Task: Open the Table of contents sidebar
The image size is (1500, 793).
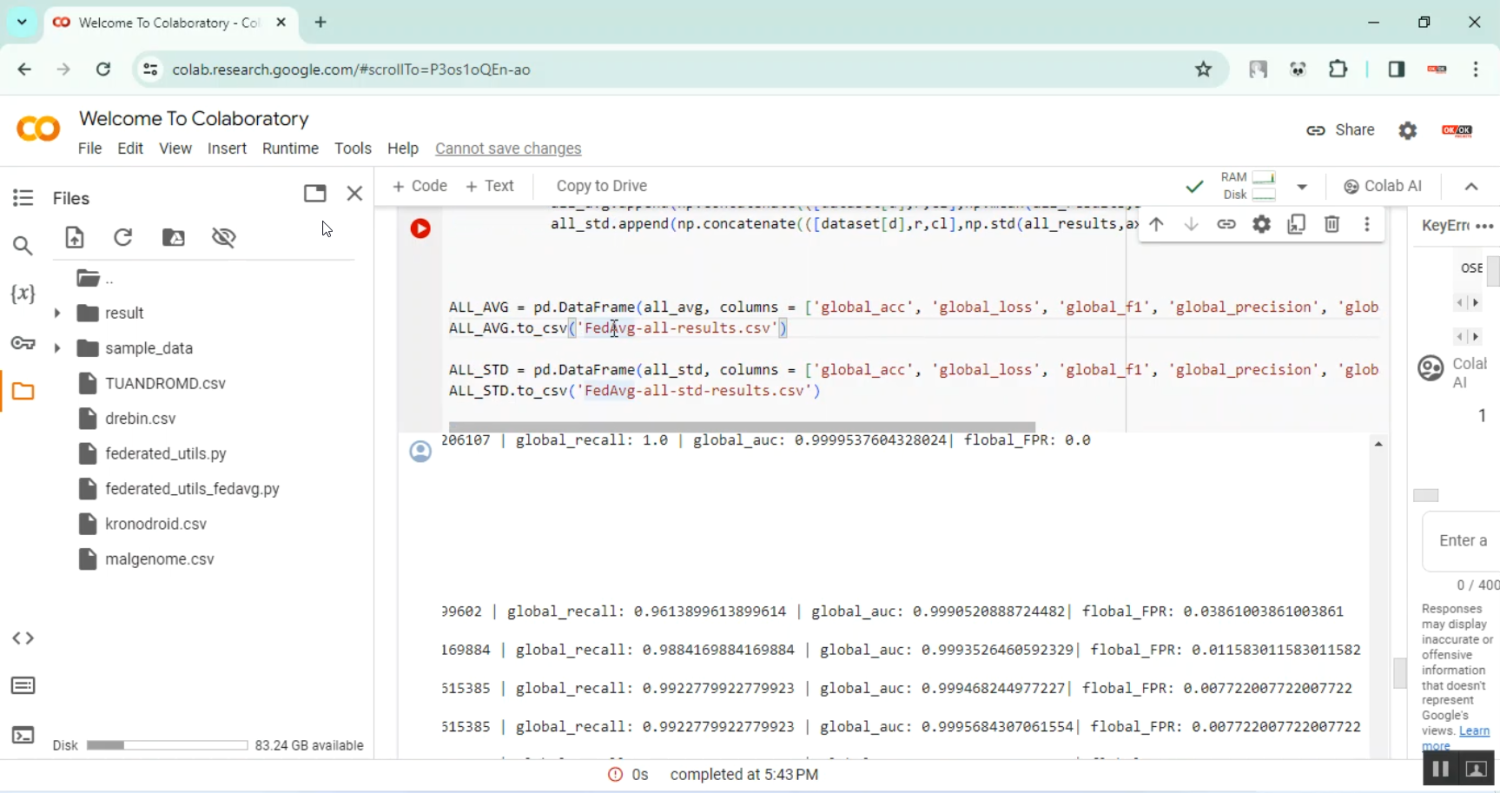Action: pyautogui.click(x=22, y=198)
